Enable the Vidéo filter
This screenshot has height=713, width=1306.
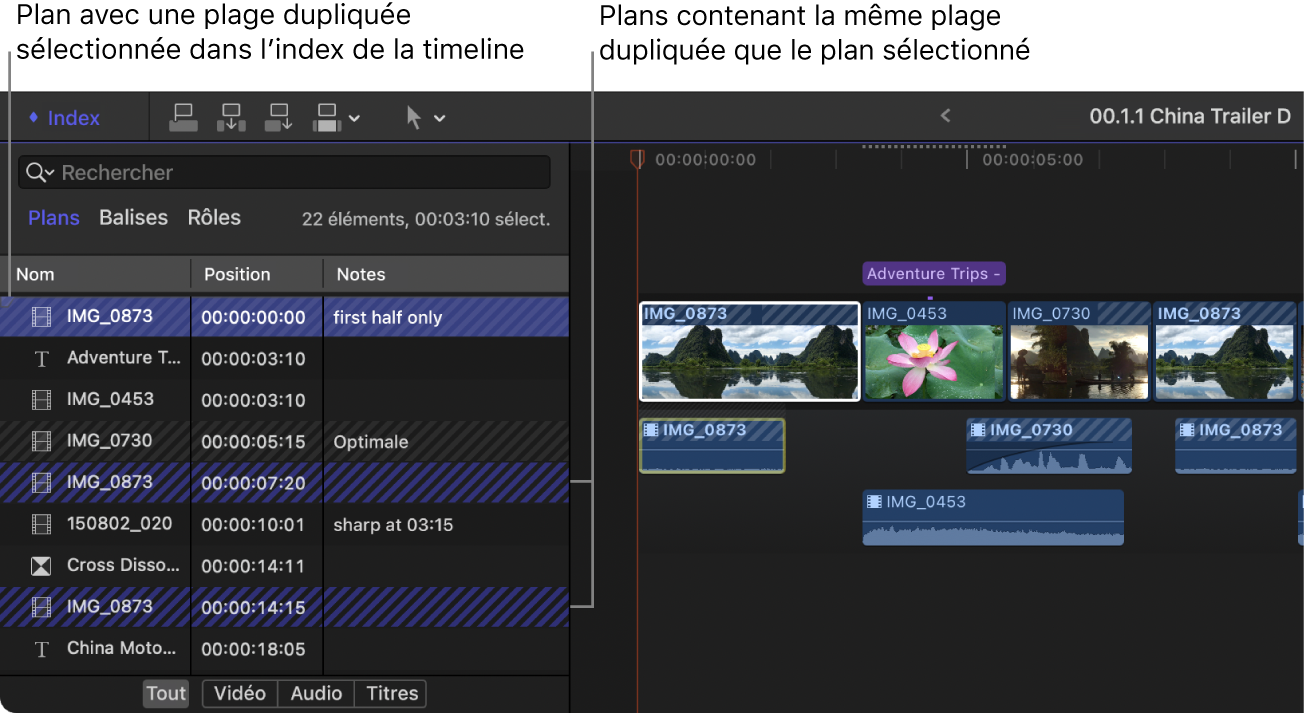coord(239,693)
